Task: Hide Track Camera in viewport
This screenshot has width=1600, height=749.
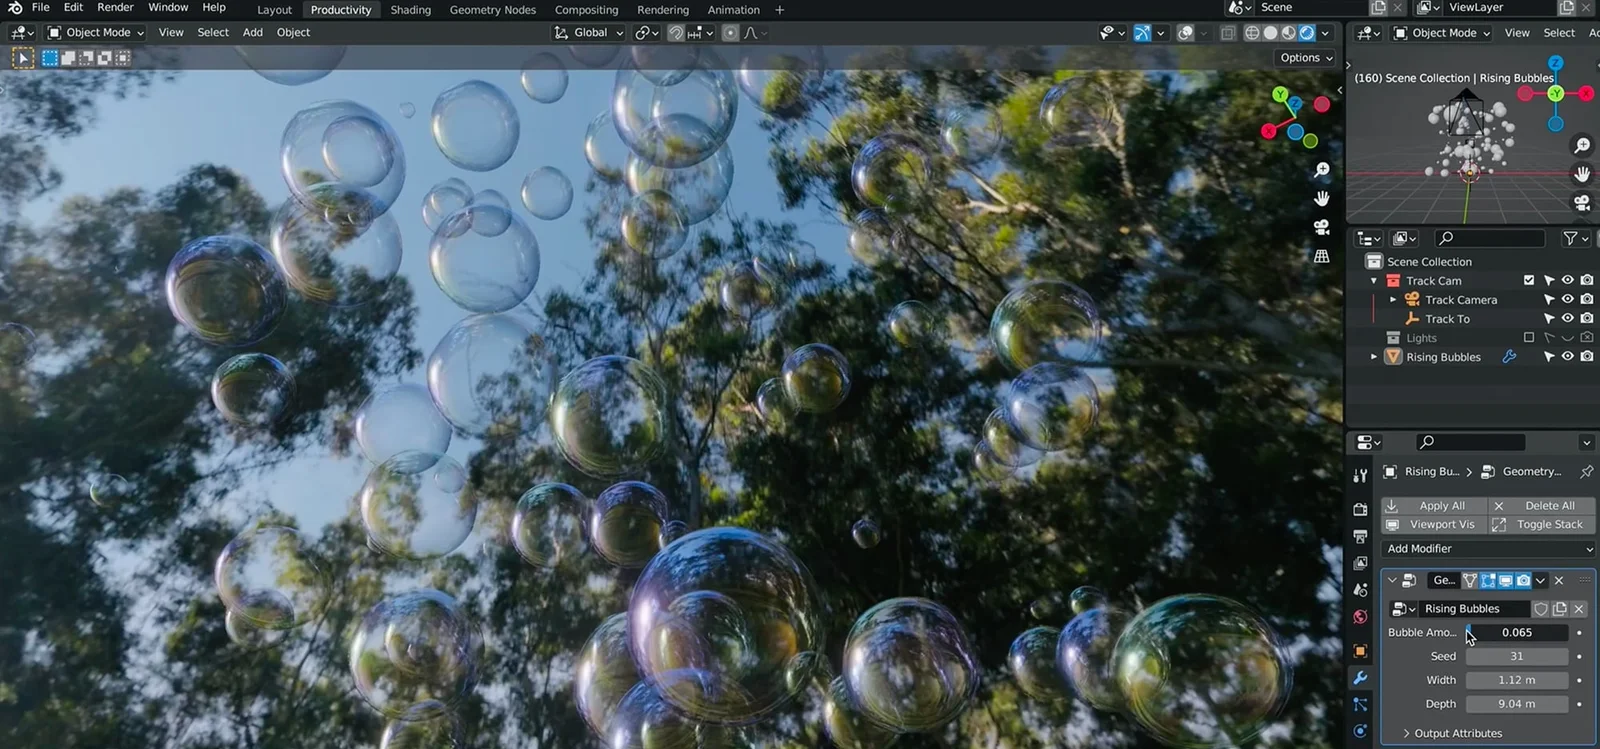Action: (x=1568, y=300)
